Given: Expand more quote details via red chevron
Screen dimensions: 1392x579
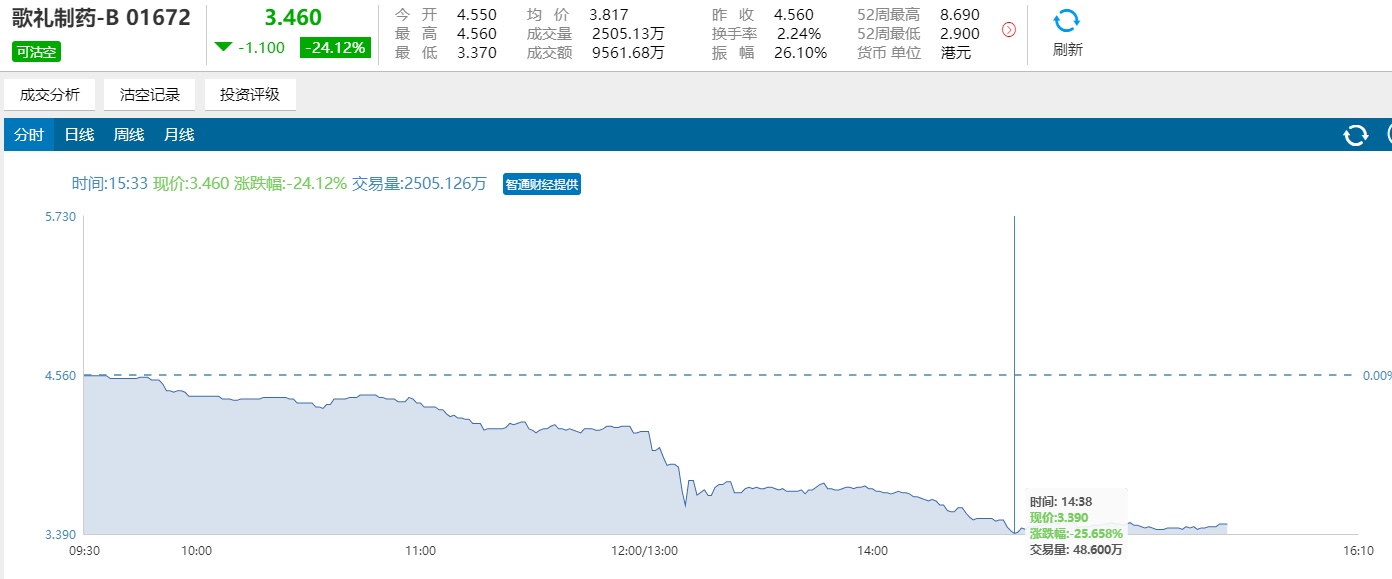Looking at the screenshot, I should tap(1008, 30).
